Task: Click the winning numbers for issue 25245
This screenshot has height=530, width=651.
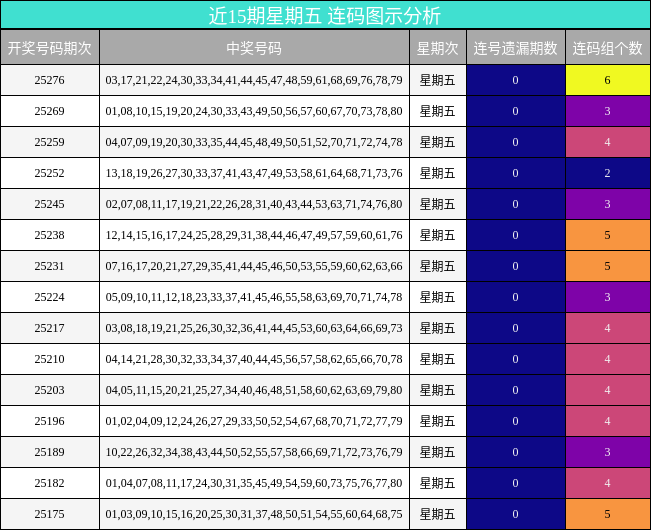Action: click(x=254, y=204)
